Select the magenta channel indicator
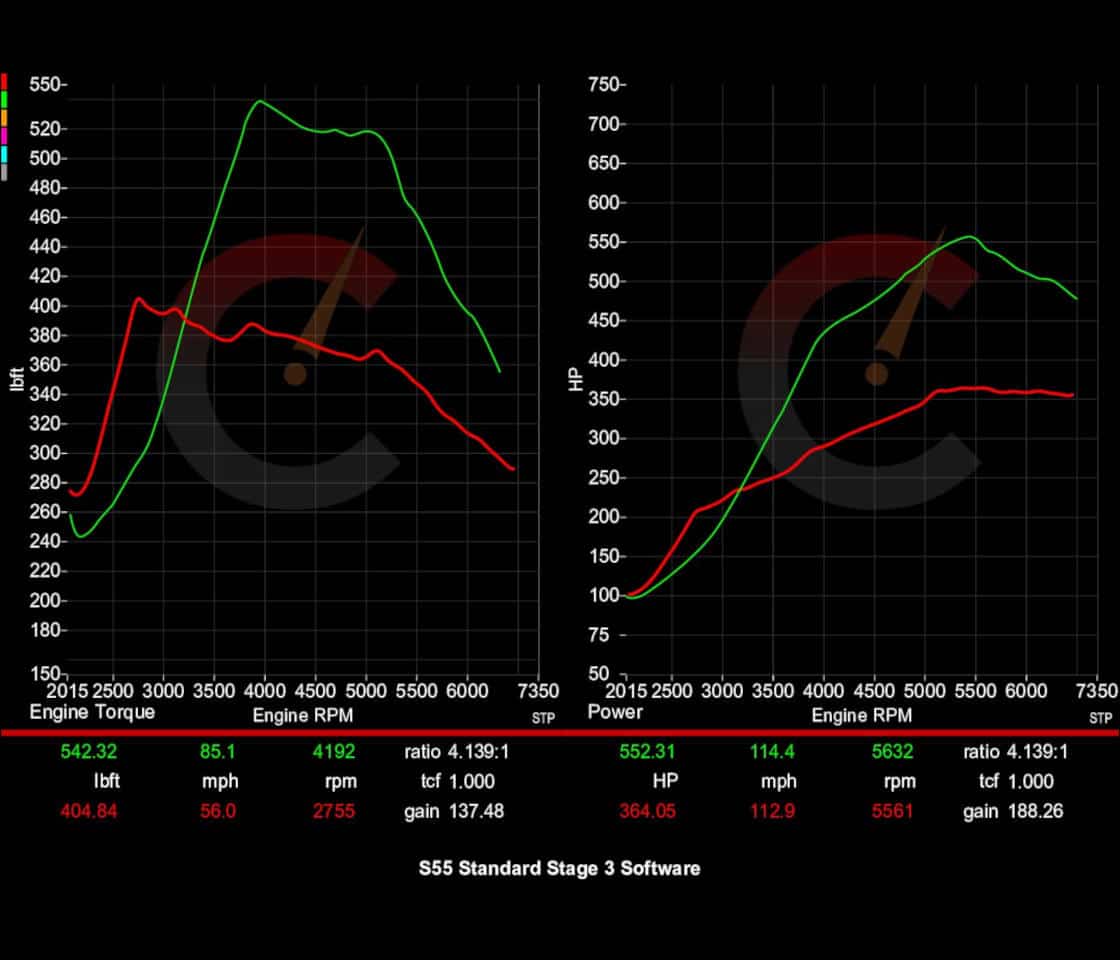The height and width of the screenshot is (960, 1120). tap(5, 135)
